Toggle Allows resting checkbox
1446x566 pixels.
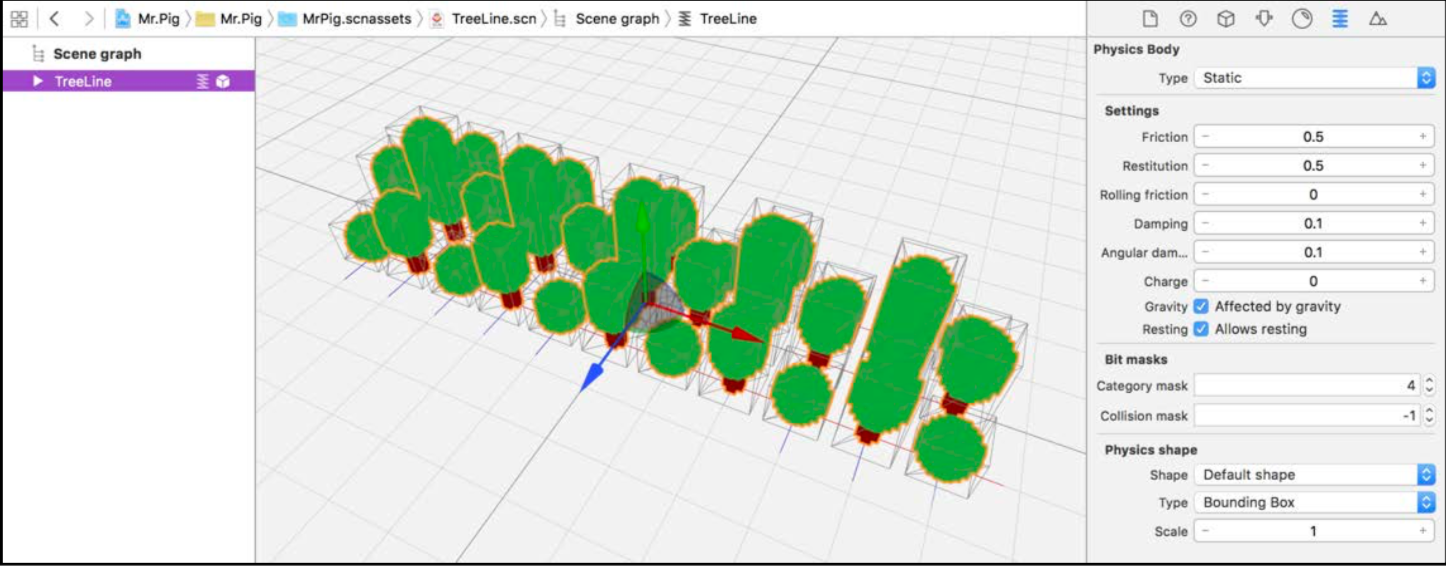(x=1201, y=329)
